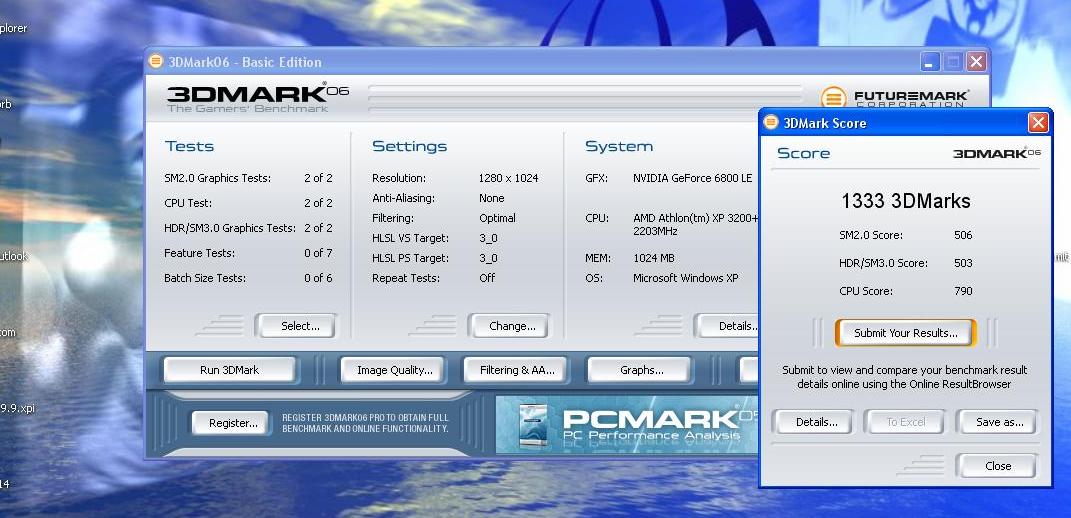This screenshot has width=1071, height=518.
Task: Click HDR/SM3.0 Score value 503
Action: pos(963,263)
